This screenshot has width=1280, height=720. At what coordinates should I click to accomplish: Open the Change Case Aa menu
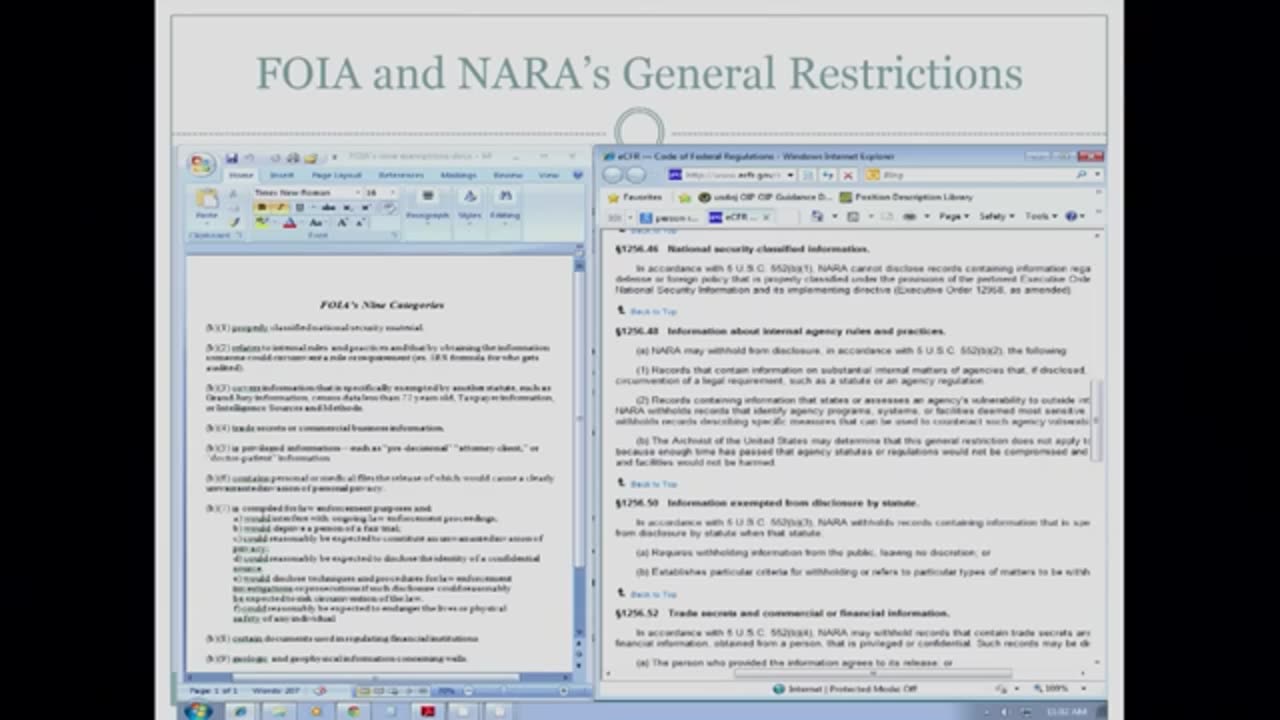316,223
